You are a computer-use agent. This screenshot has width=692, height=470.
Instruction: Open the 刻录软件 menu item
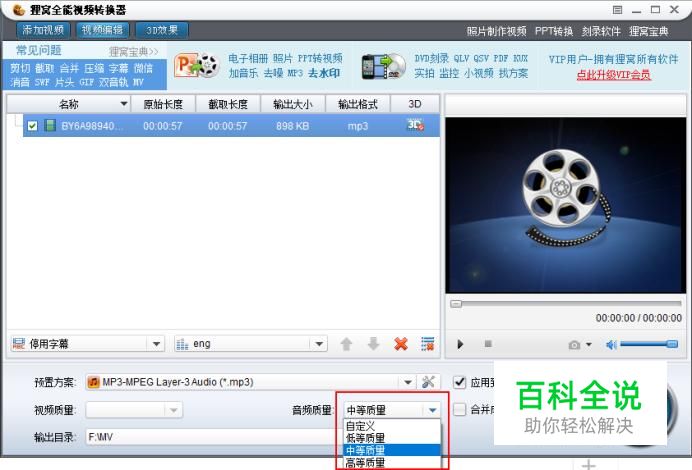(x=601, y=31)
